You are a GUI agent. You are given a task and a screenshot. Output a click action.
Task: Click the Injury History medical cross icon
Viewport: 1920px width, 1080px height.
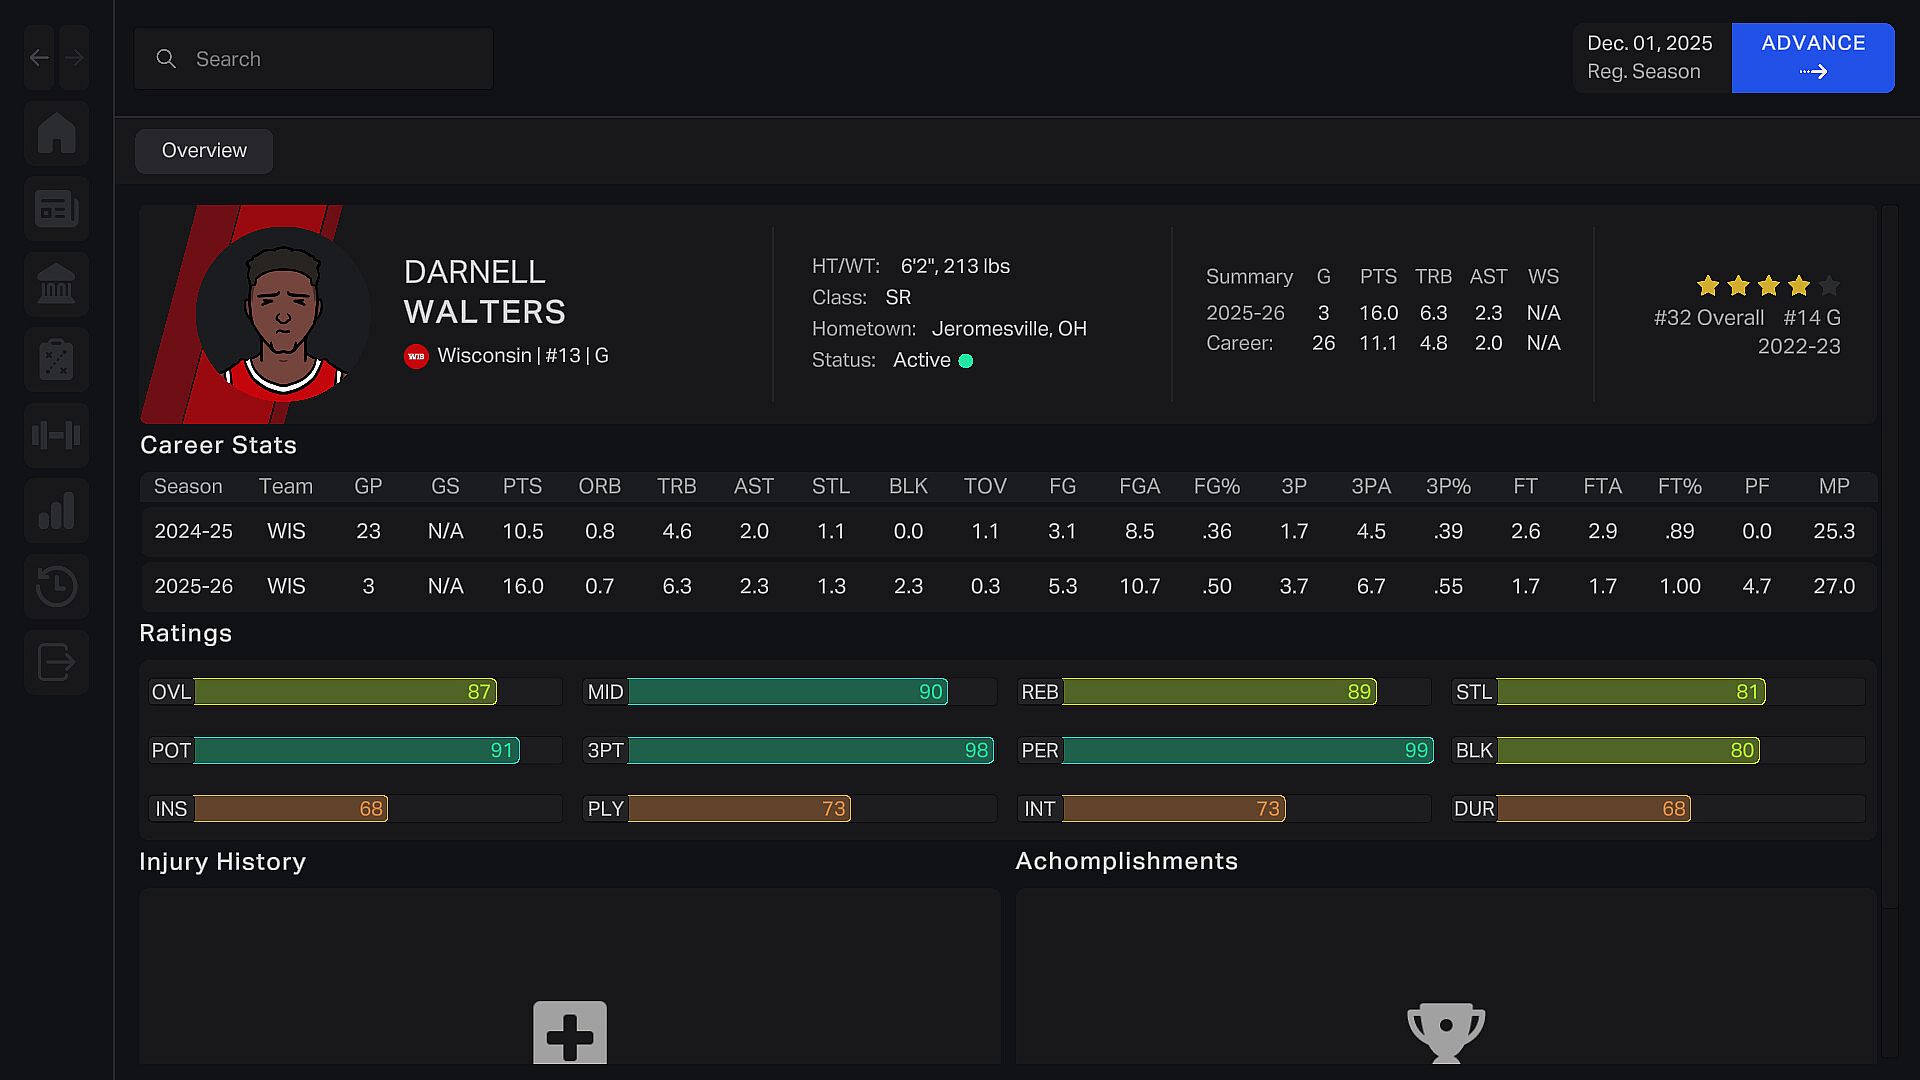point(570,1033)
